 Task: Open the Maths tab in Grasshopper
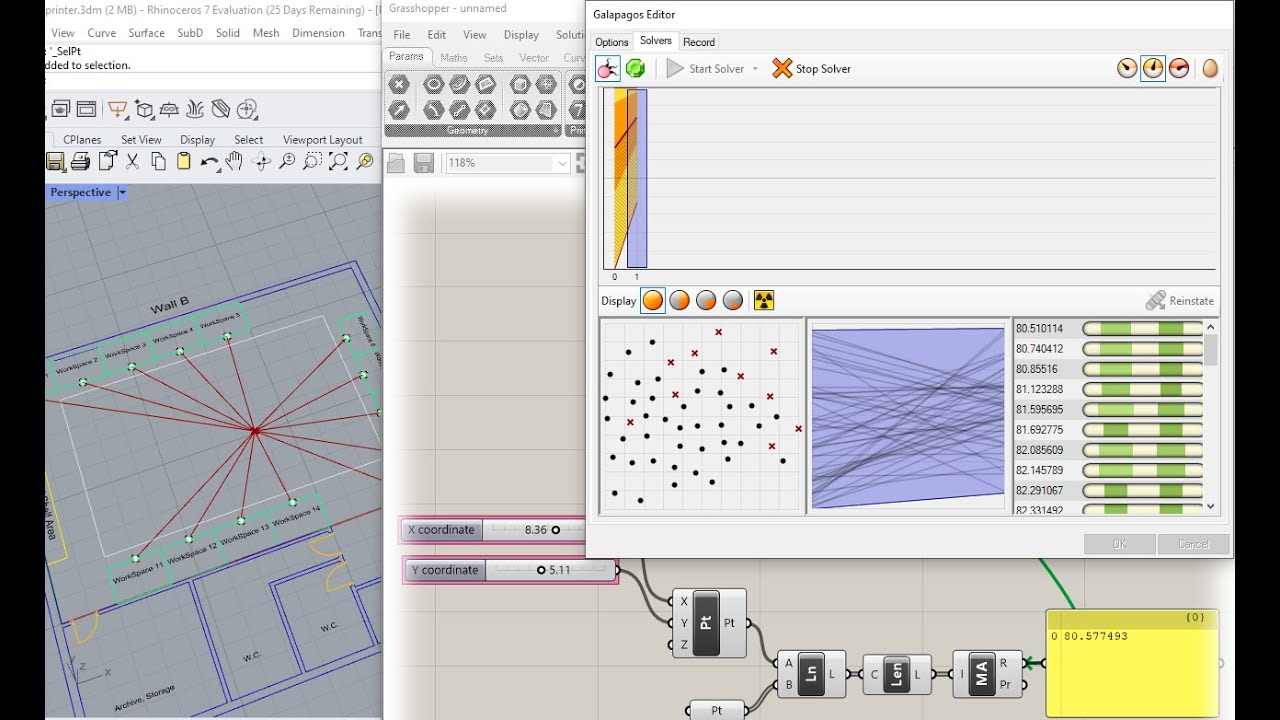pyautogui.click(x=454, y=58)
